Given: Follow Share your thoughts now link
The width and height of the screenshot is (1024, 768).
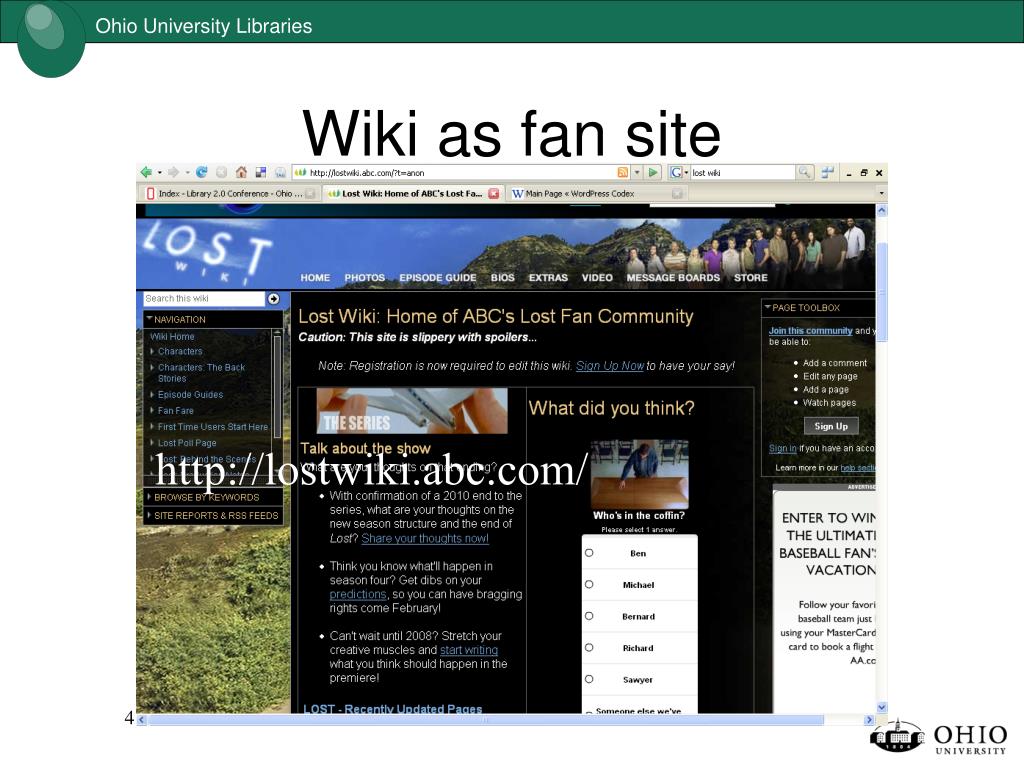Looking at the screenshot, I should click(424, 538).
